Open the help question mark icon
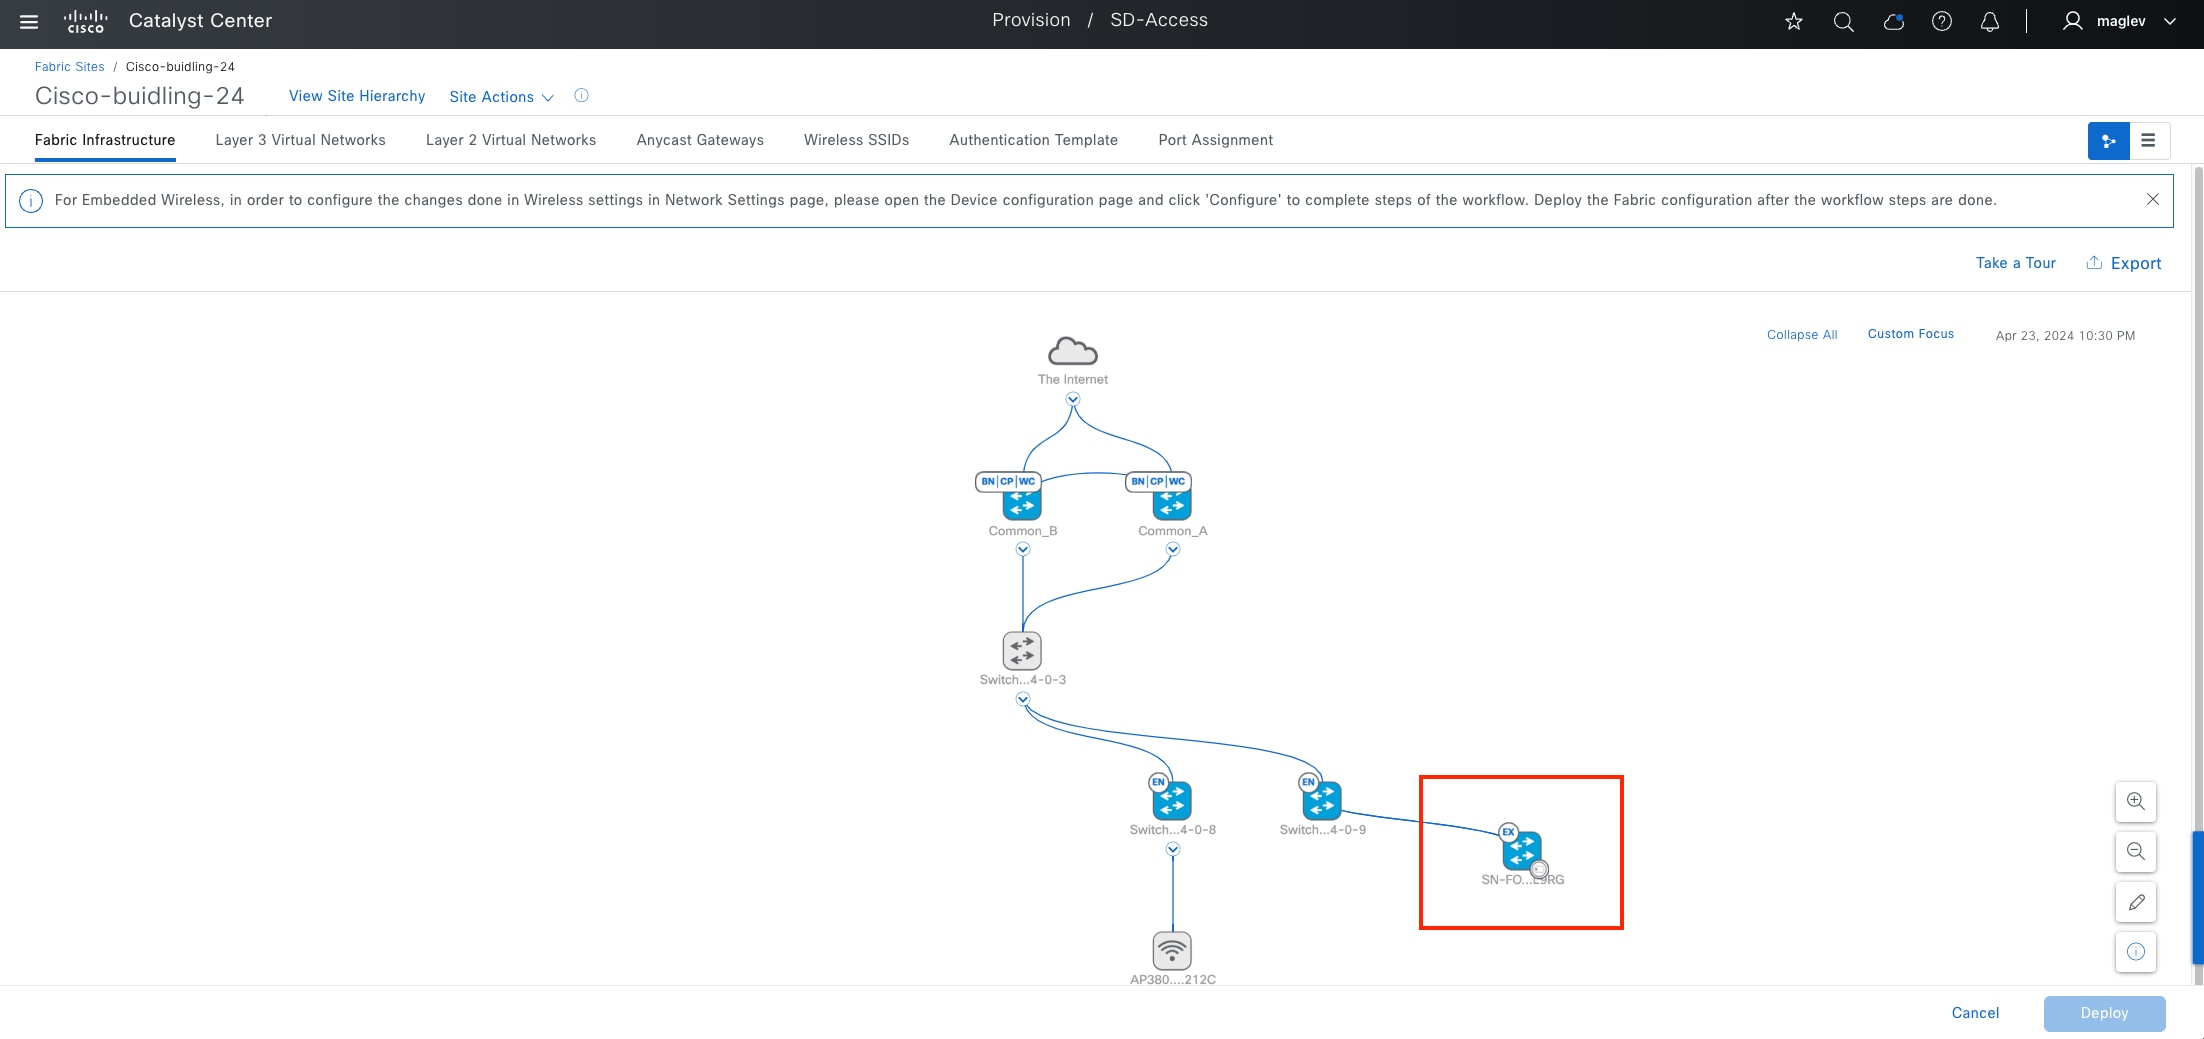2204x1039 pixels. pos(1942,21)
